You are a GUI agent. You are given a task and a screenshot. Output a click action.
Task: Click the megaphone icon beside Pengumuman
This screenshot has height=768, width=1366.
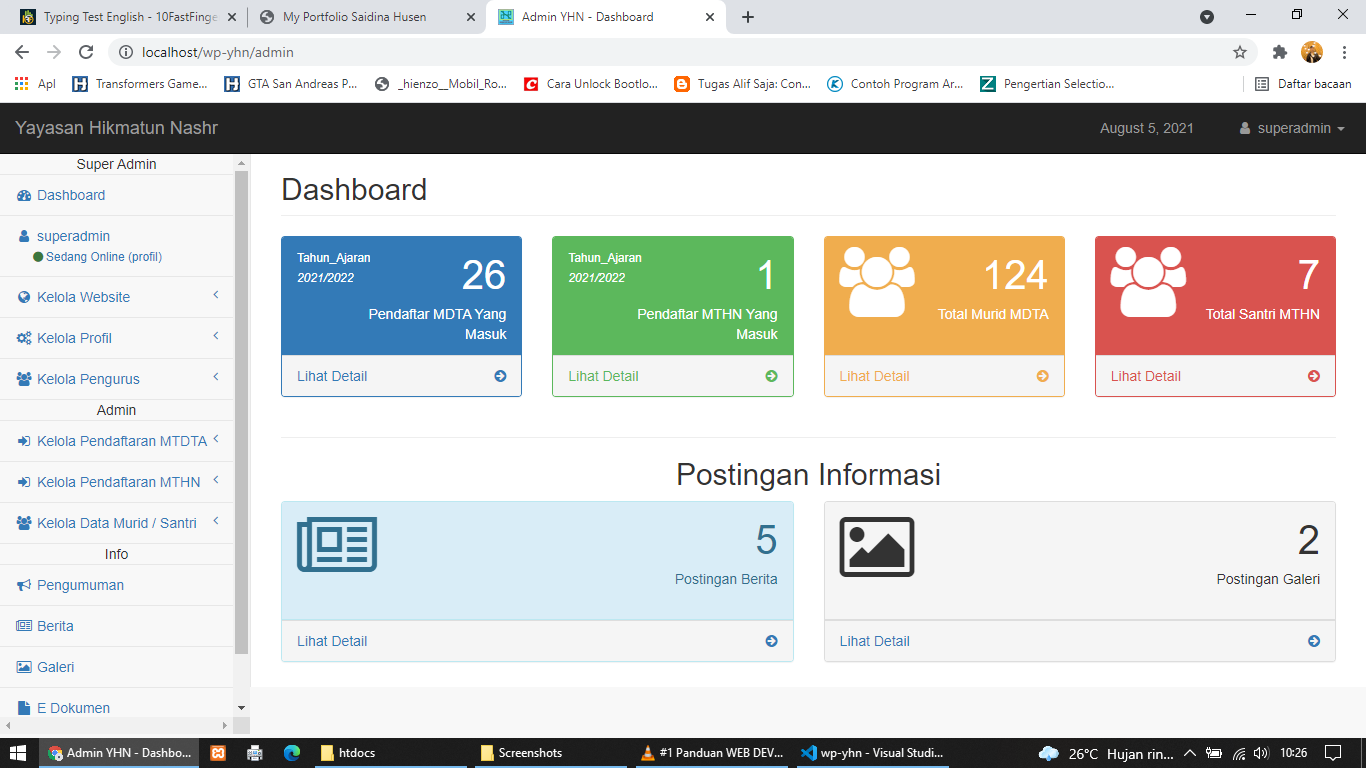click(x=24, y=585)
